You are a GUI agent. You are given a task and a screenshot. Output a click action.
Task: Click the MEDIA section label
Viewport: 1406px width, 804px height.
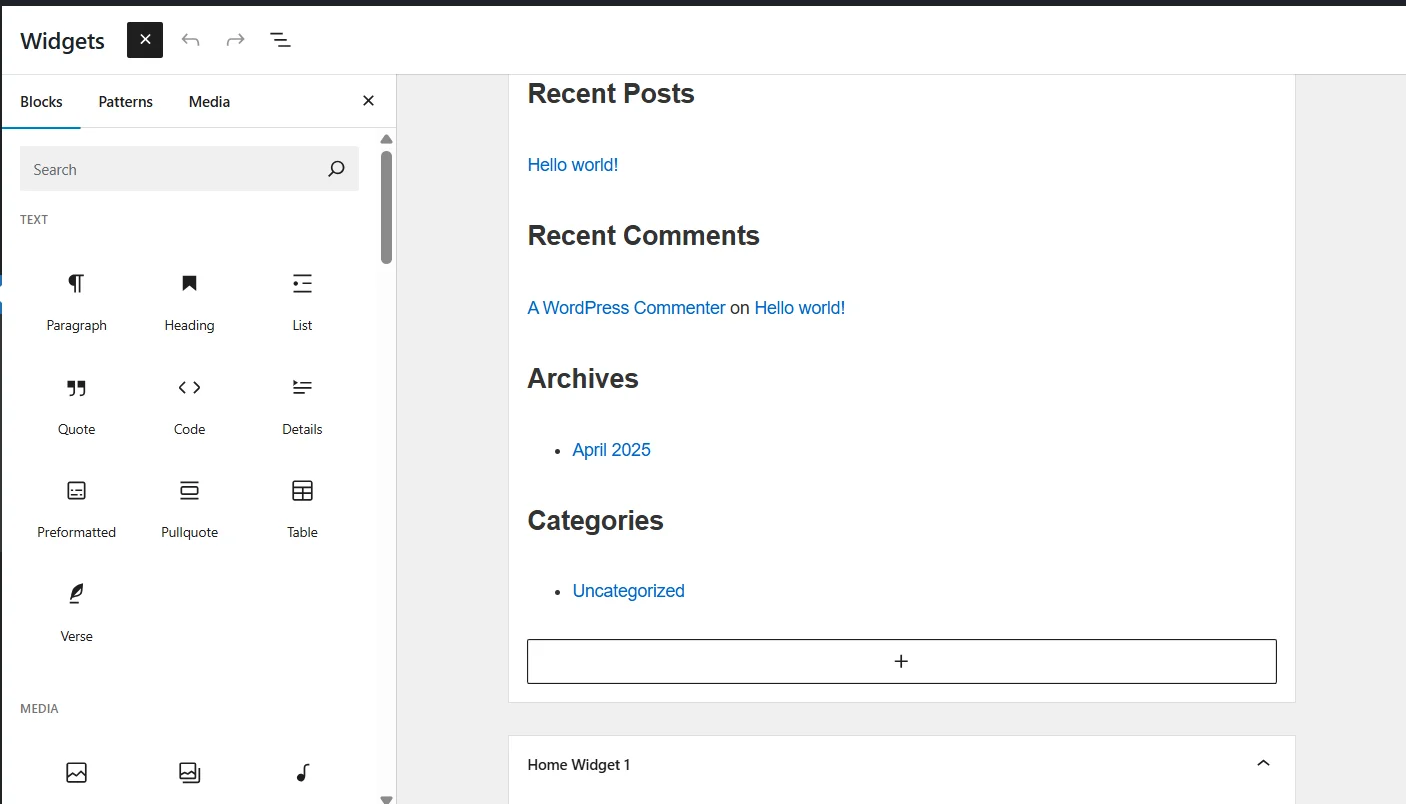(39, 708)
